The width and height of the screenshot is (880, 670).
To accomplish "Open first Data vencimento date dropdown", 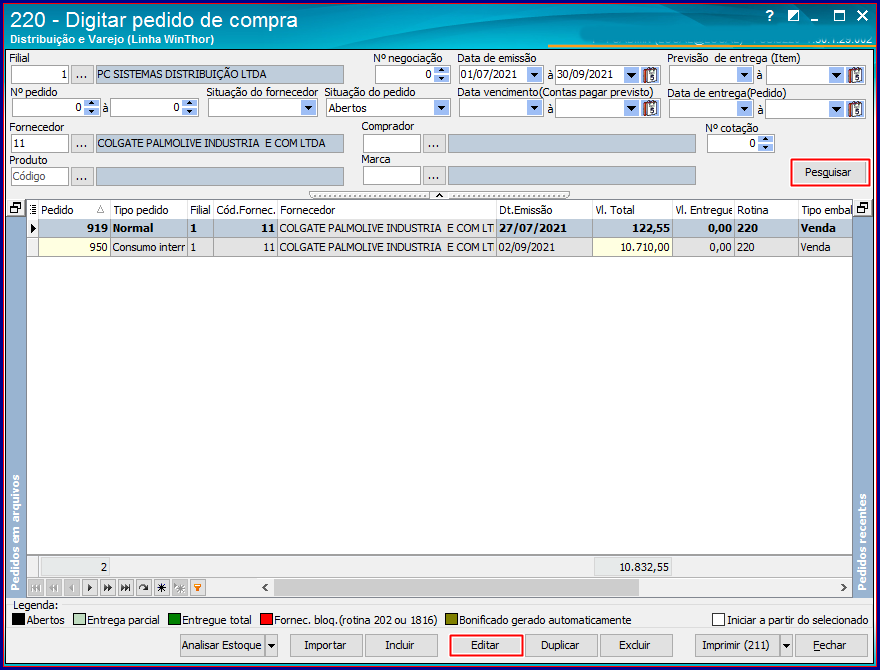I will (534, 108).
